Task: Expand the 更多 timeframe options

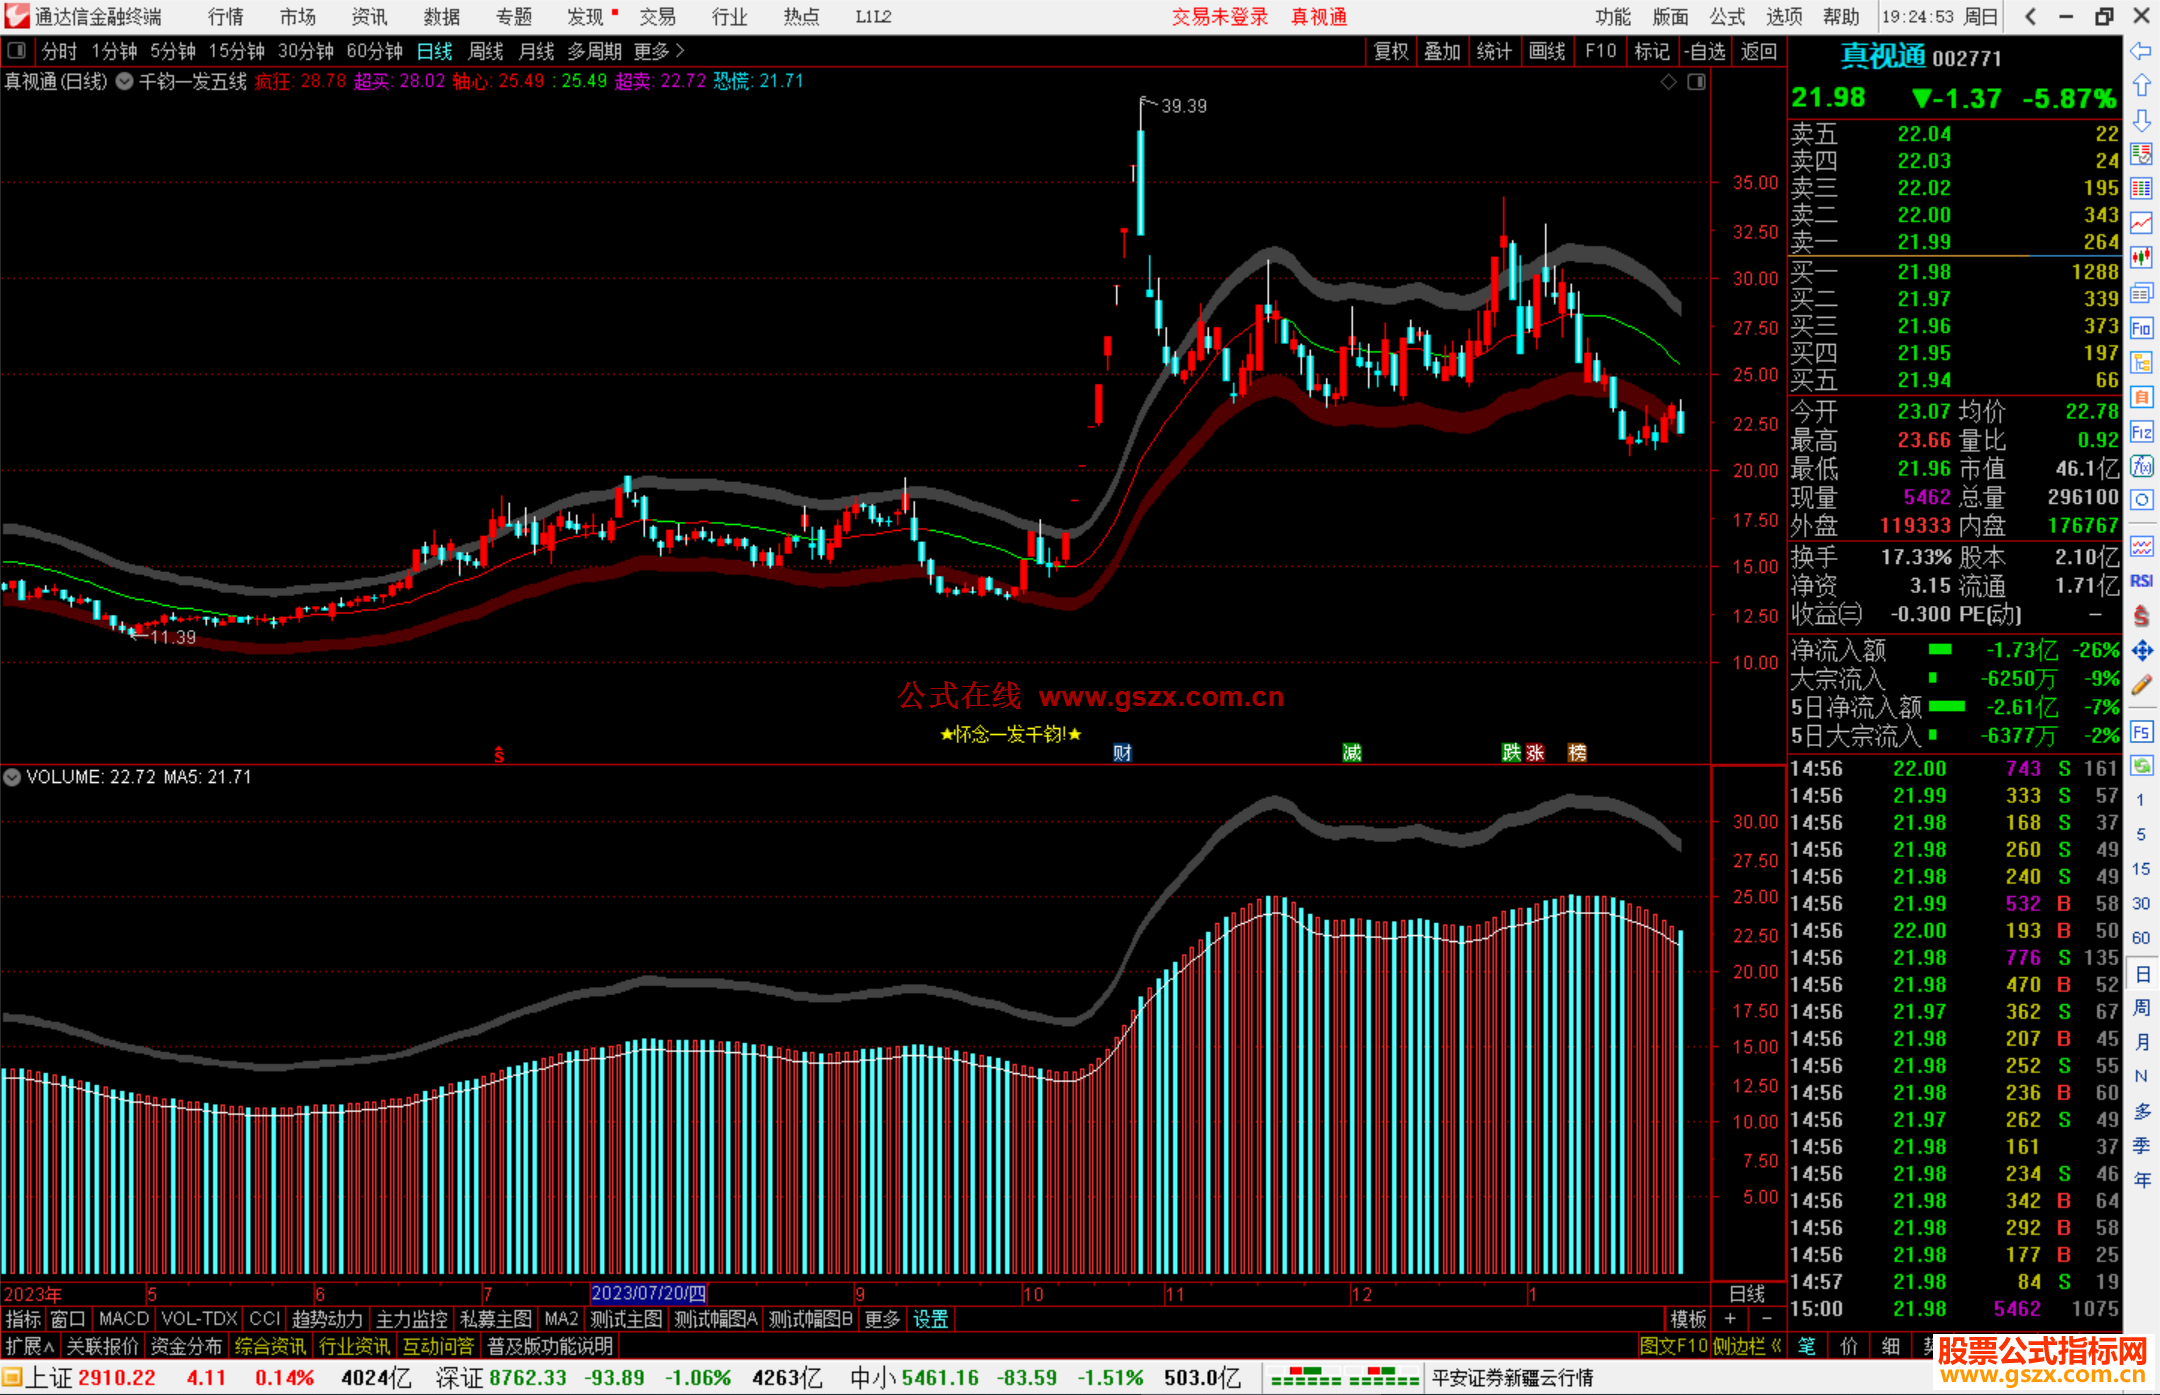Action: coord(658,51)
